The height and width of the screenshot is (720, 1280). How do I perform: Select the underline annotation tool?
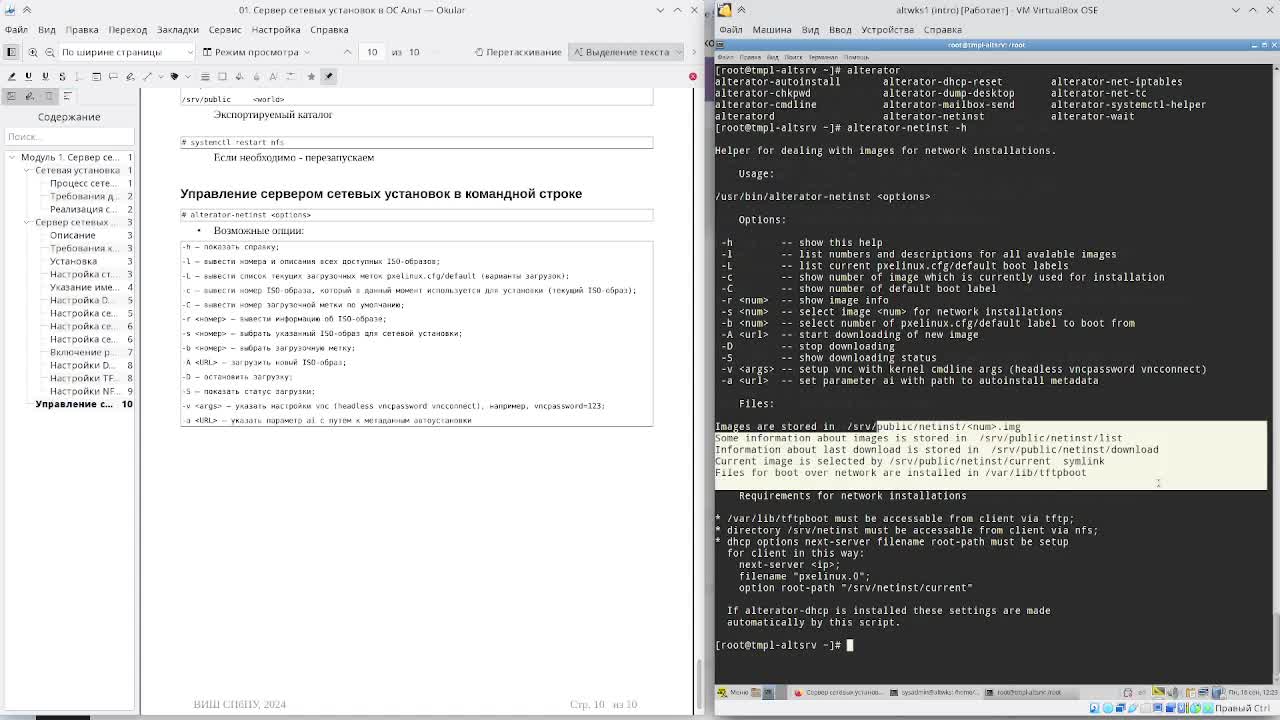pyautogui.click(x=28, y=76)
